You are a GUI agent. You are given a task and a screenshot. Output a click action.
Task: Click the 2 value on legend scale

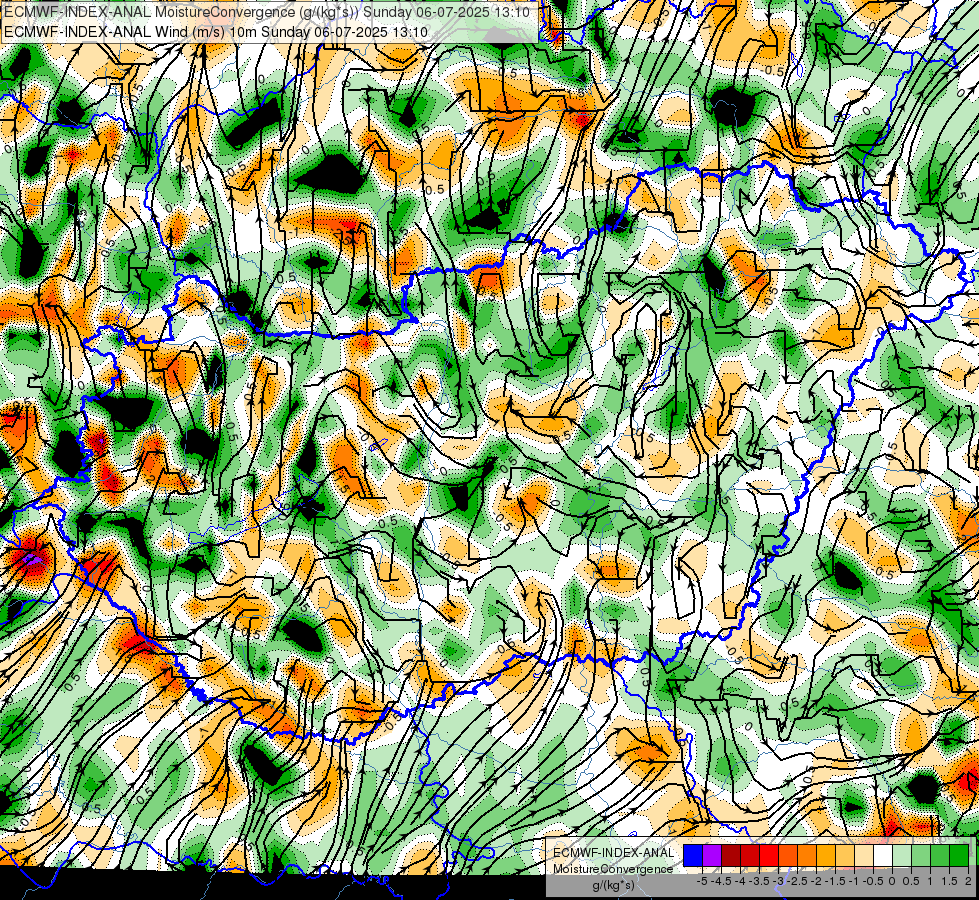tap(968, 881)
